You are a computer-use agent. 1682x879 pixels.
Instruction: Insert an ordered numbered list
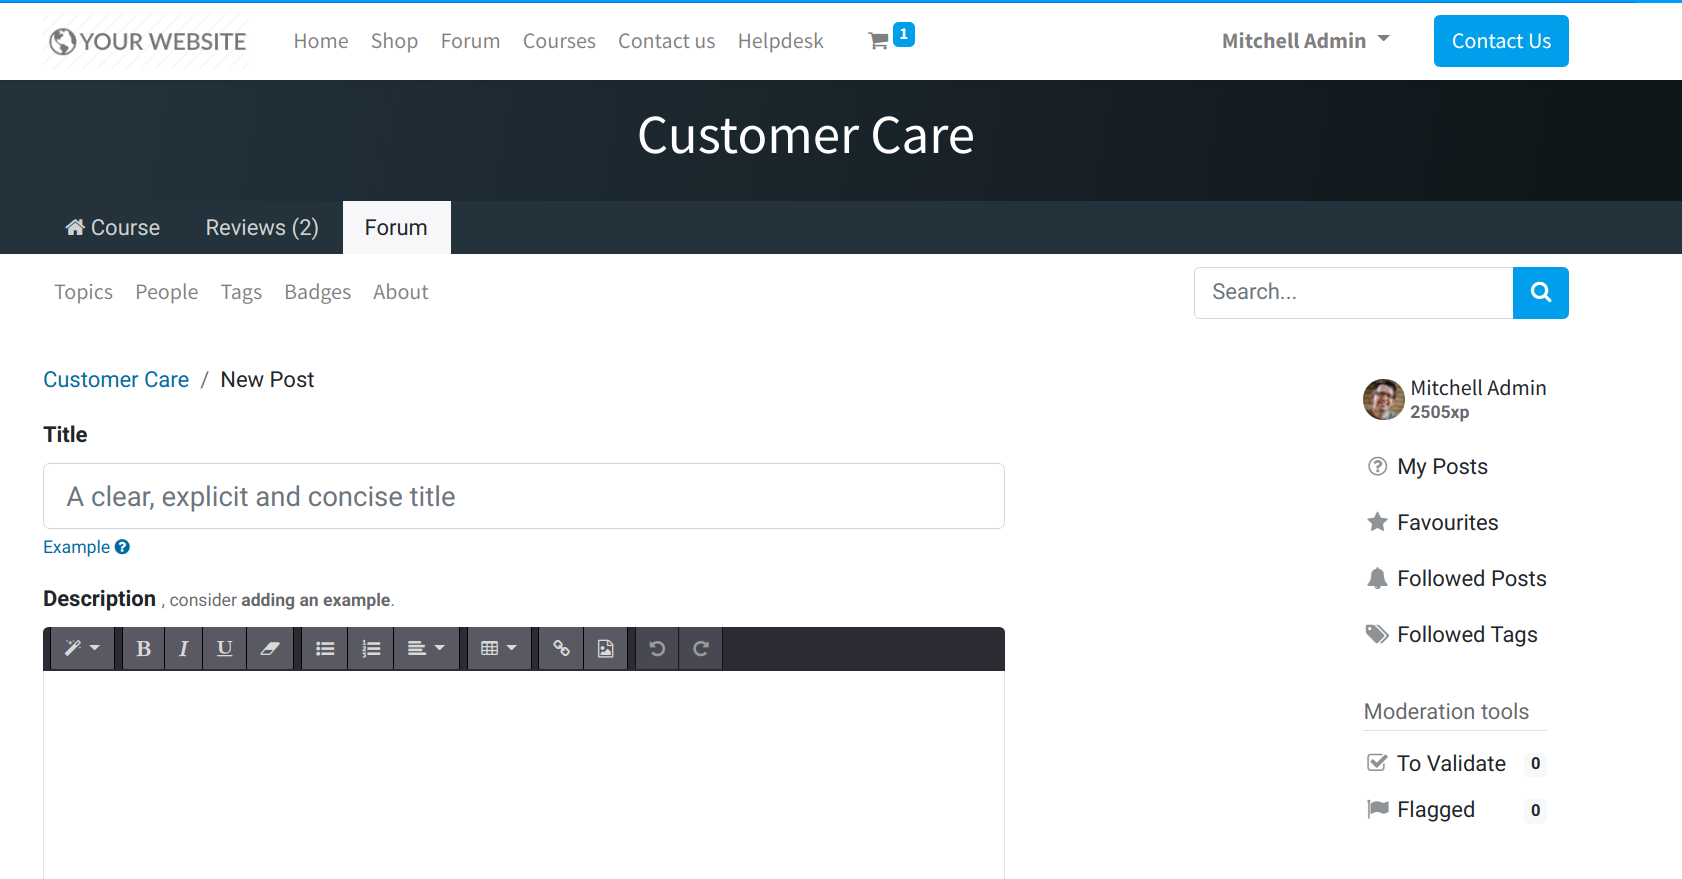click(371, 649)
